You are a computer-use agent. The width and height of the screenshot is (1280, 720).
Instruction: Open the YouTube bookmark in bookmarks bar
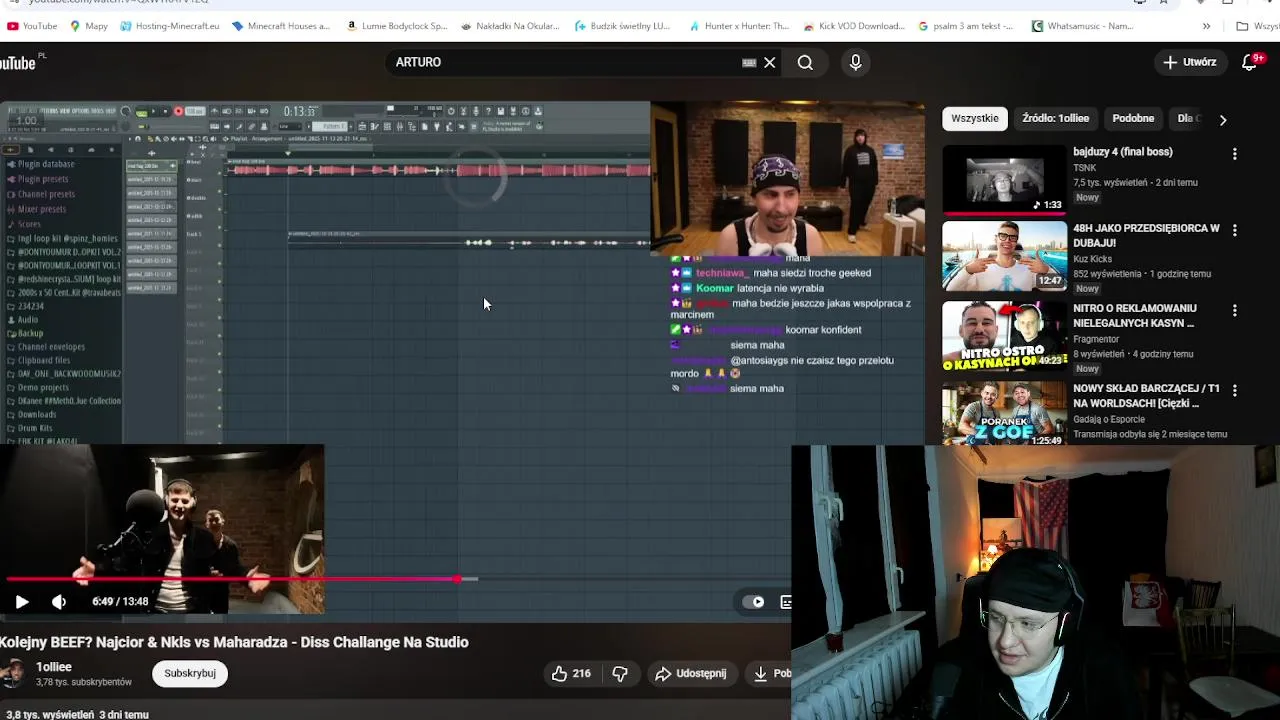pos(32,26)
